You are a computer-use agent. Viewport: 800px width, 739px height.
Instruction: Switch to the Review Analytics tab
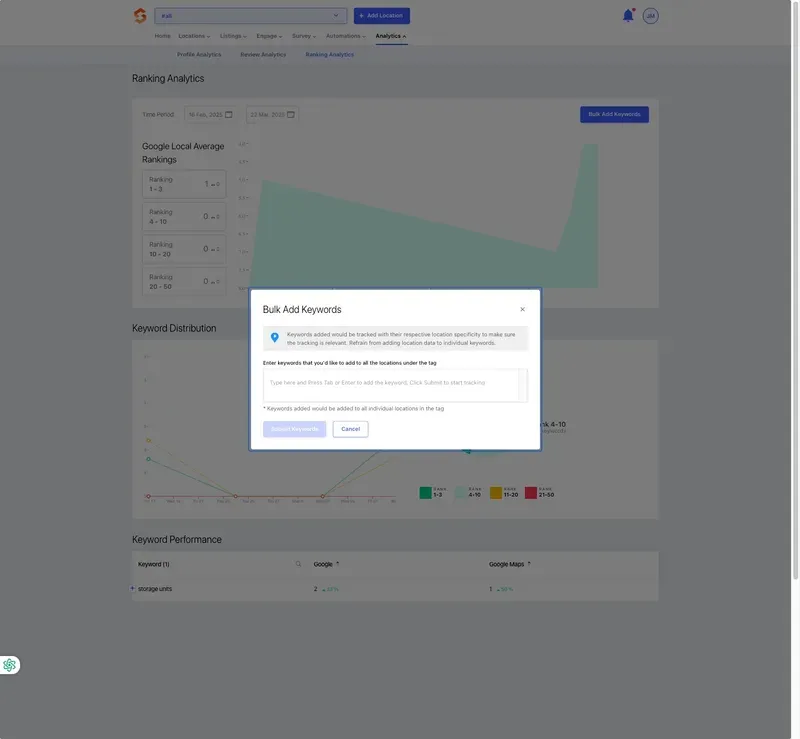pyautogui.click(x=263, y=55)
